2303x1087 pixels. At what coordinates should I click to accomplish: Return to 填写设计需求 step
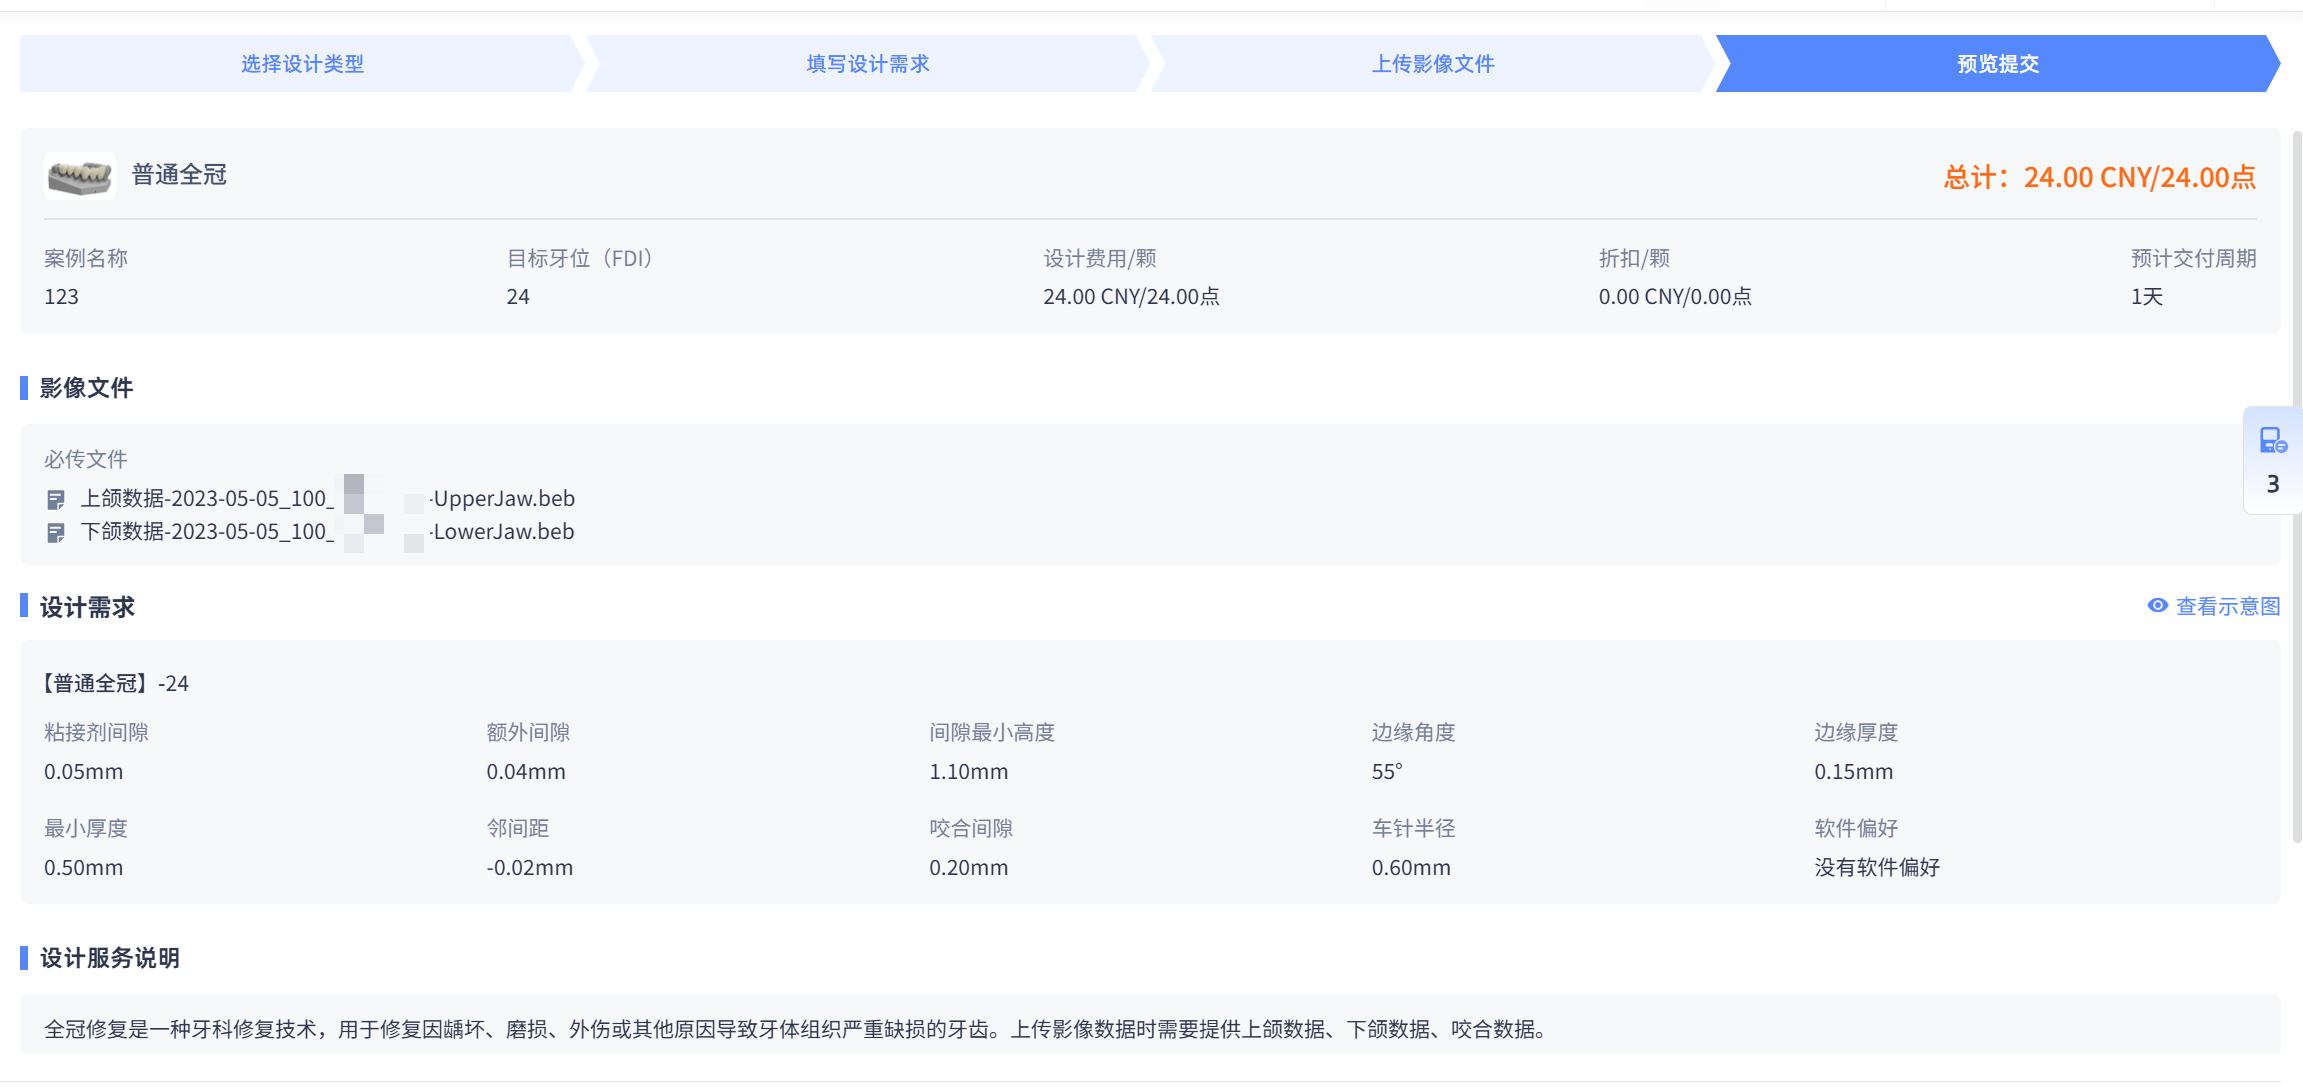point(867,64)
